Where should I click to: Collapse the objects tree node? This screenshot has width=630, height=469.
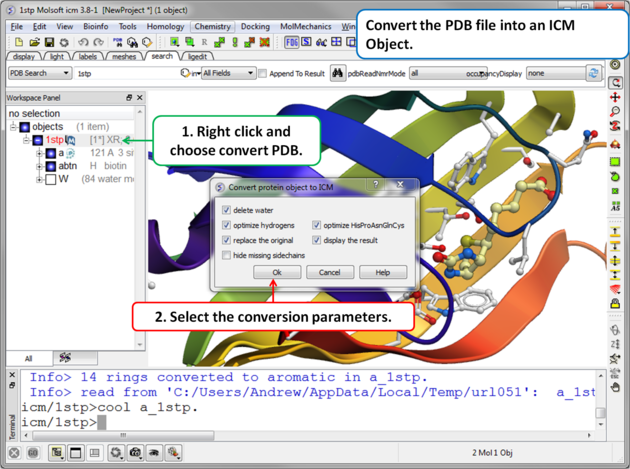[x=14, y=127]
